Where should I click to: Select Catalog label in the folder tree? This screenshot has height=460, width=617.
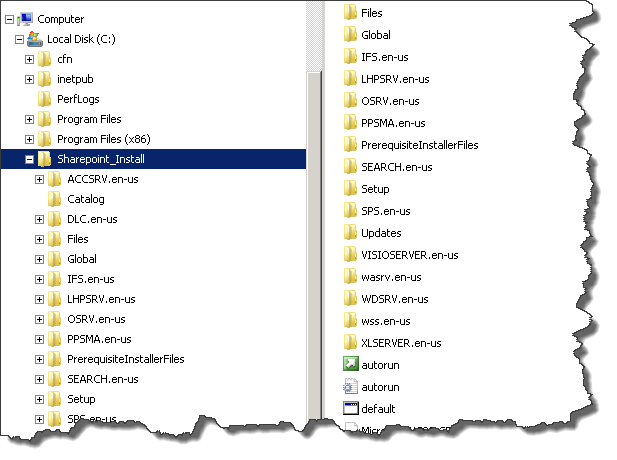(86, 199)
